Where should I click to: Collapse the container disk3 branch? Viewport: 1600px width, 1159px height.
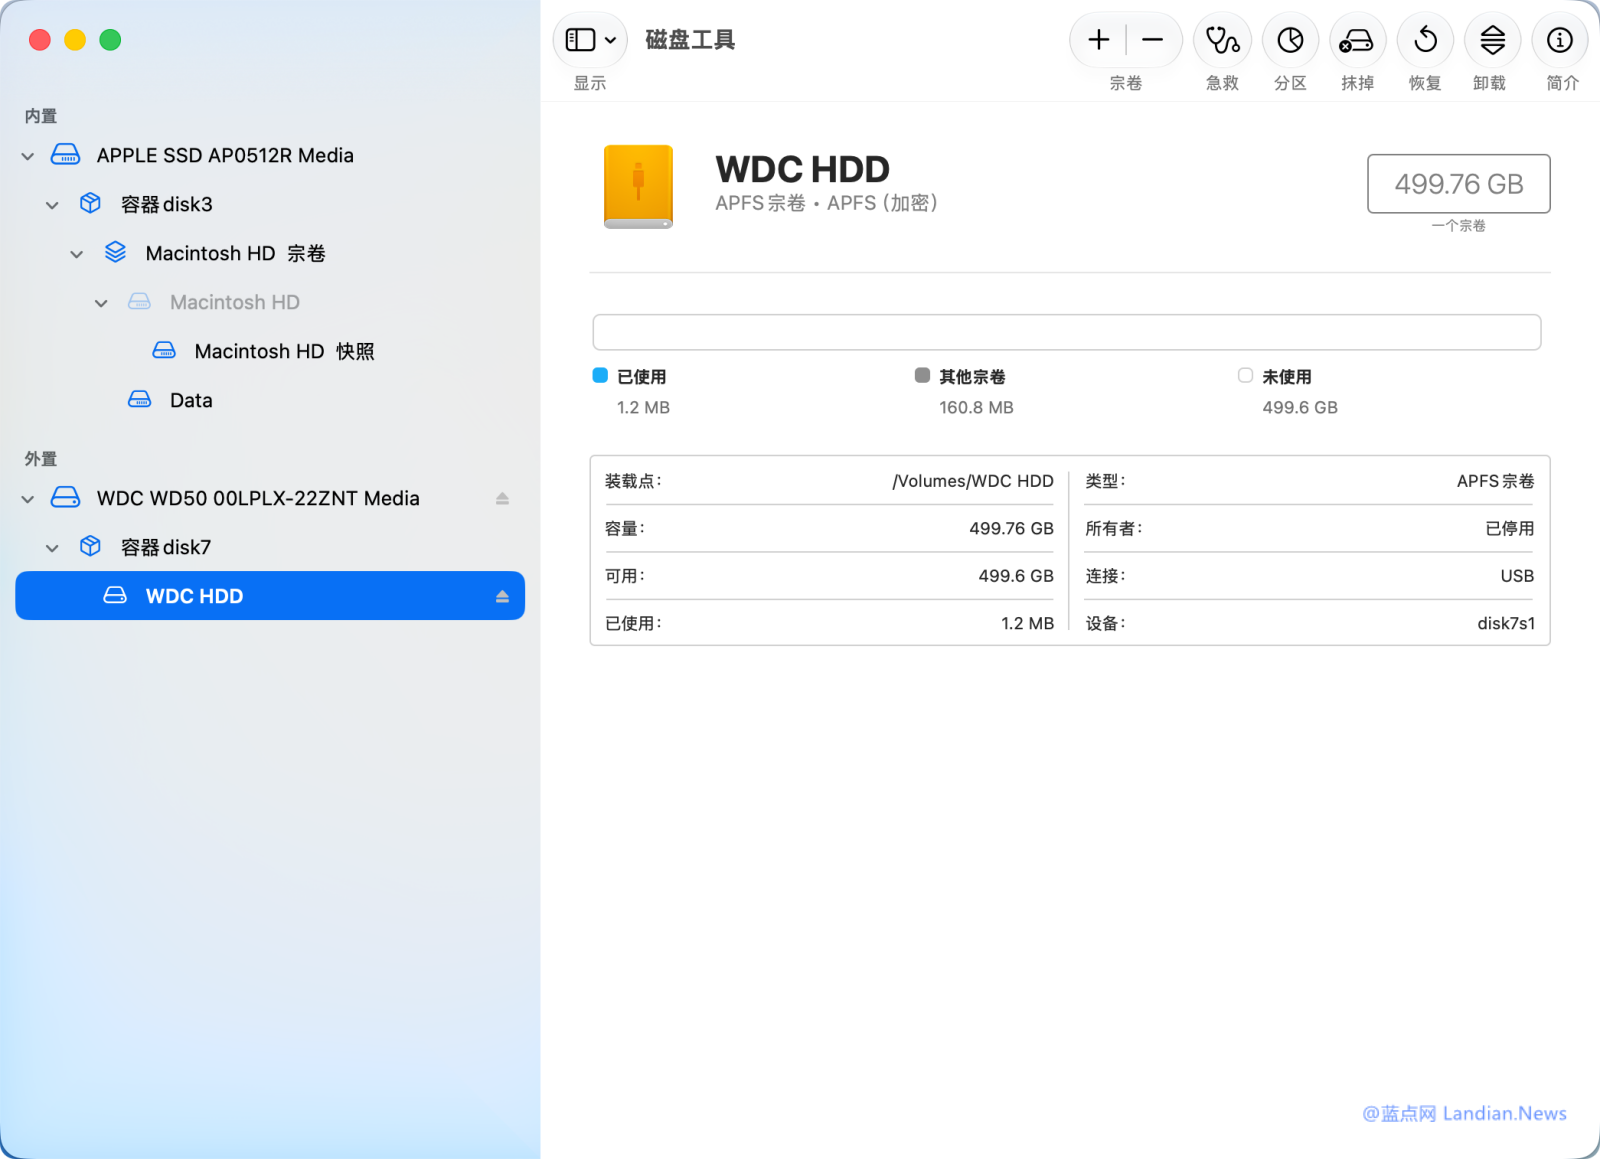click(x=52, y=205)
